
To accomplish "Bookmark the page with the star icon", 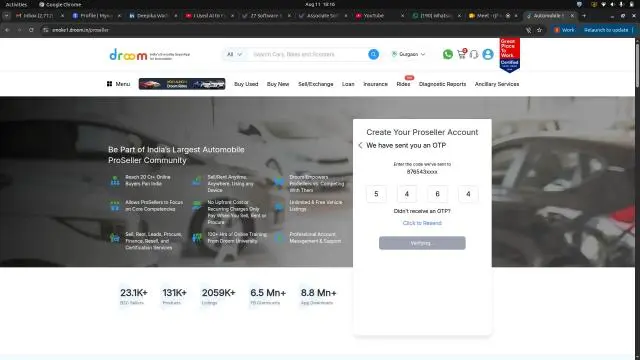I will 539,30.
